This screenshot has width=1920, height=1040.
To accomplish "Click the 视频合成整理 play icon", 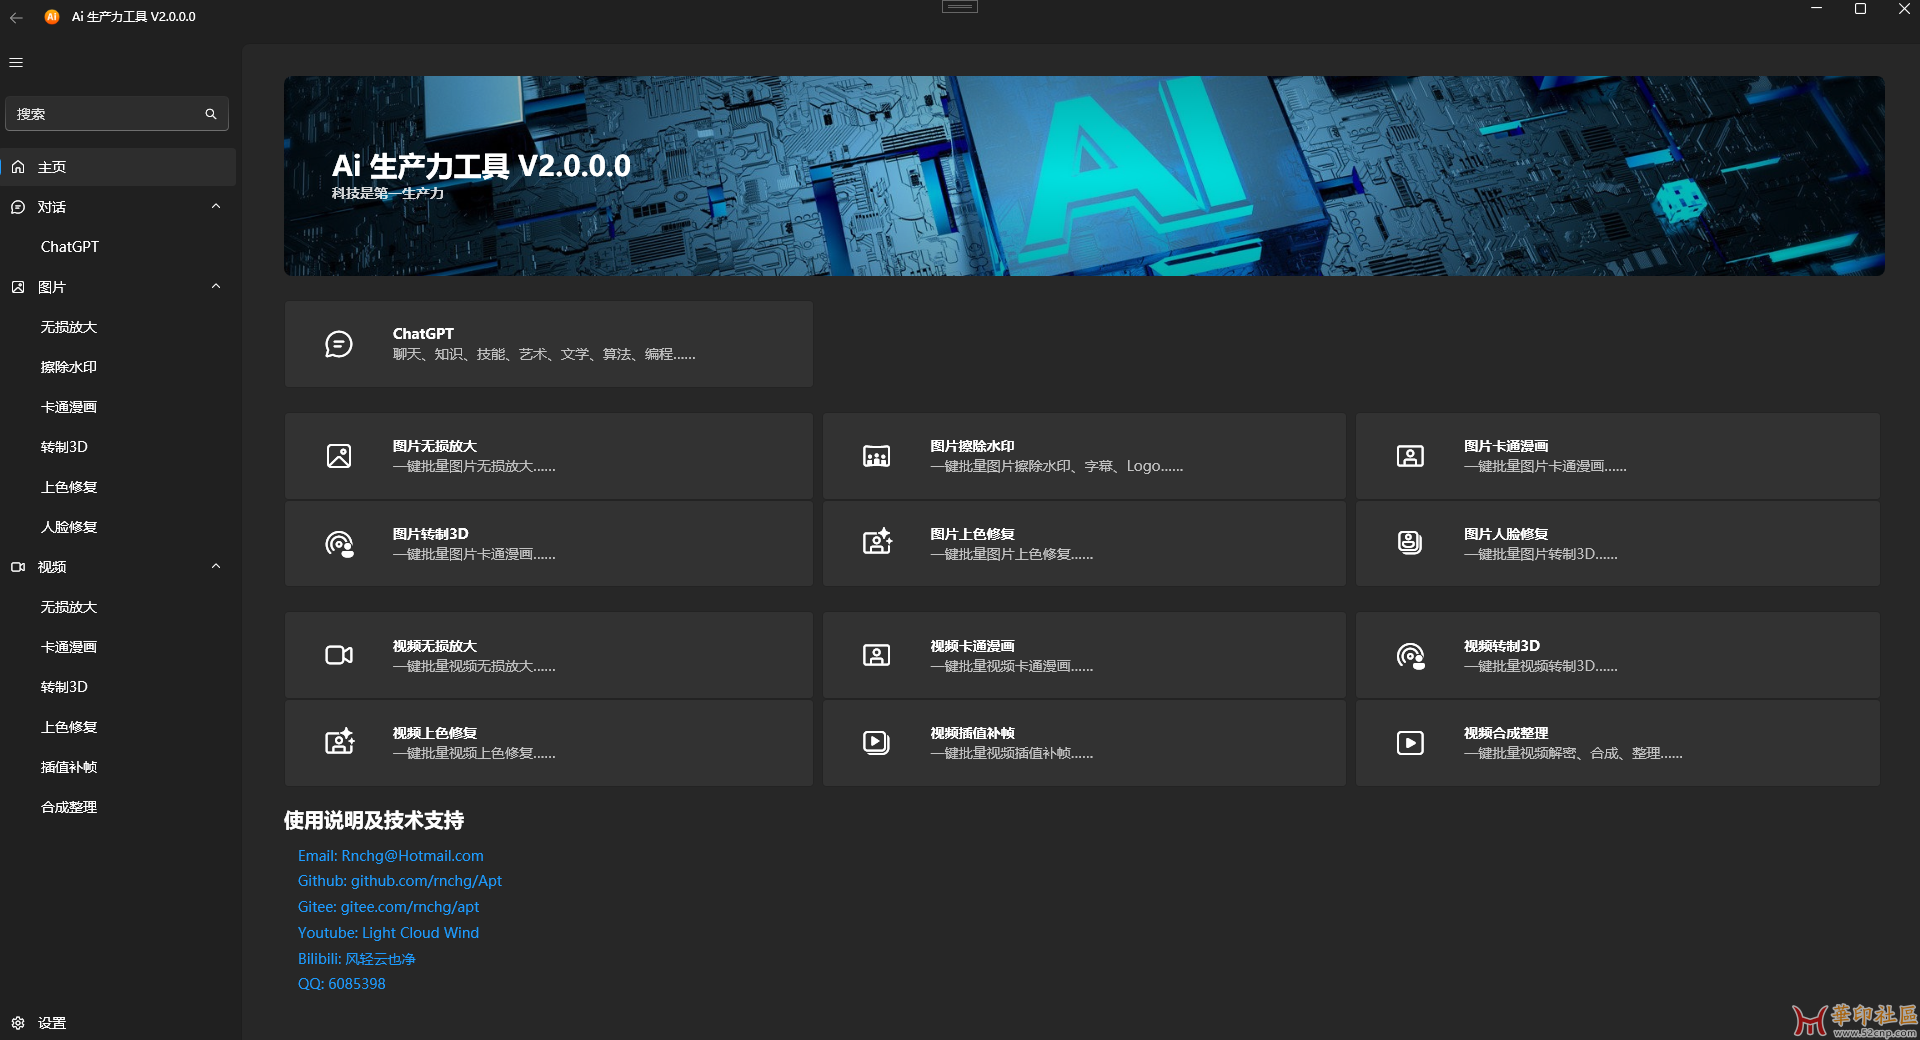I will [1410, 742].
